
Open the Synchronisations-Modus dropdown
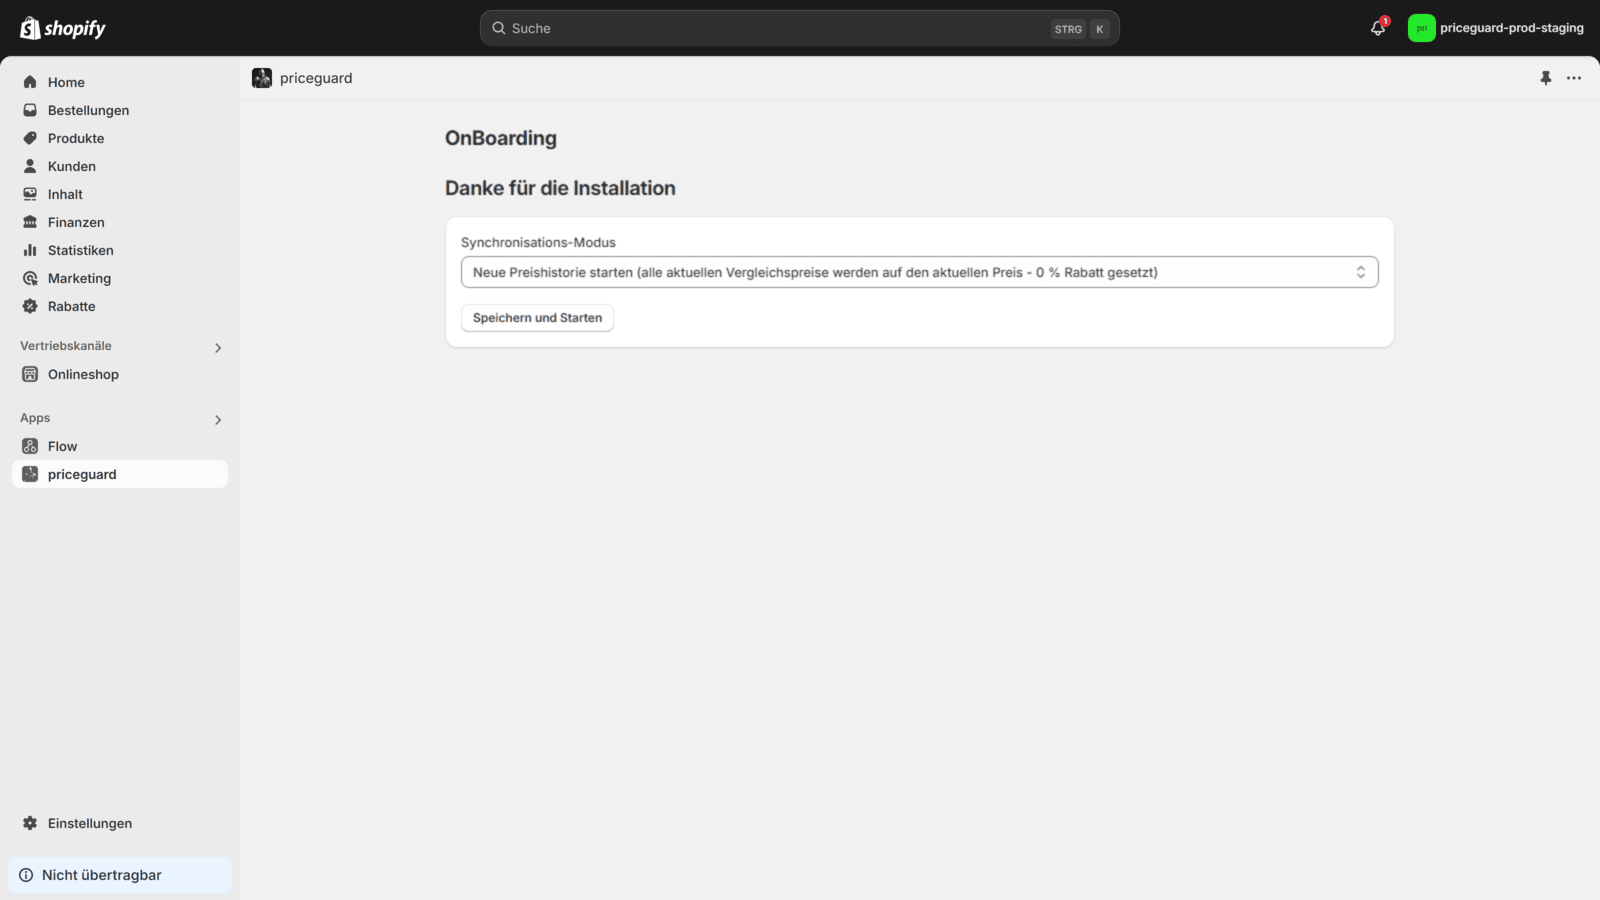click(x=918, y=271)
